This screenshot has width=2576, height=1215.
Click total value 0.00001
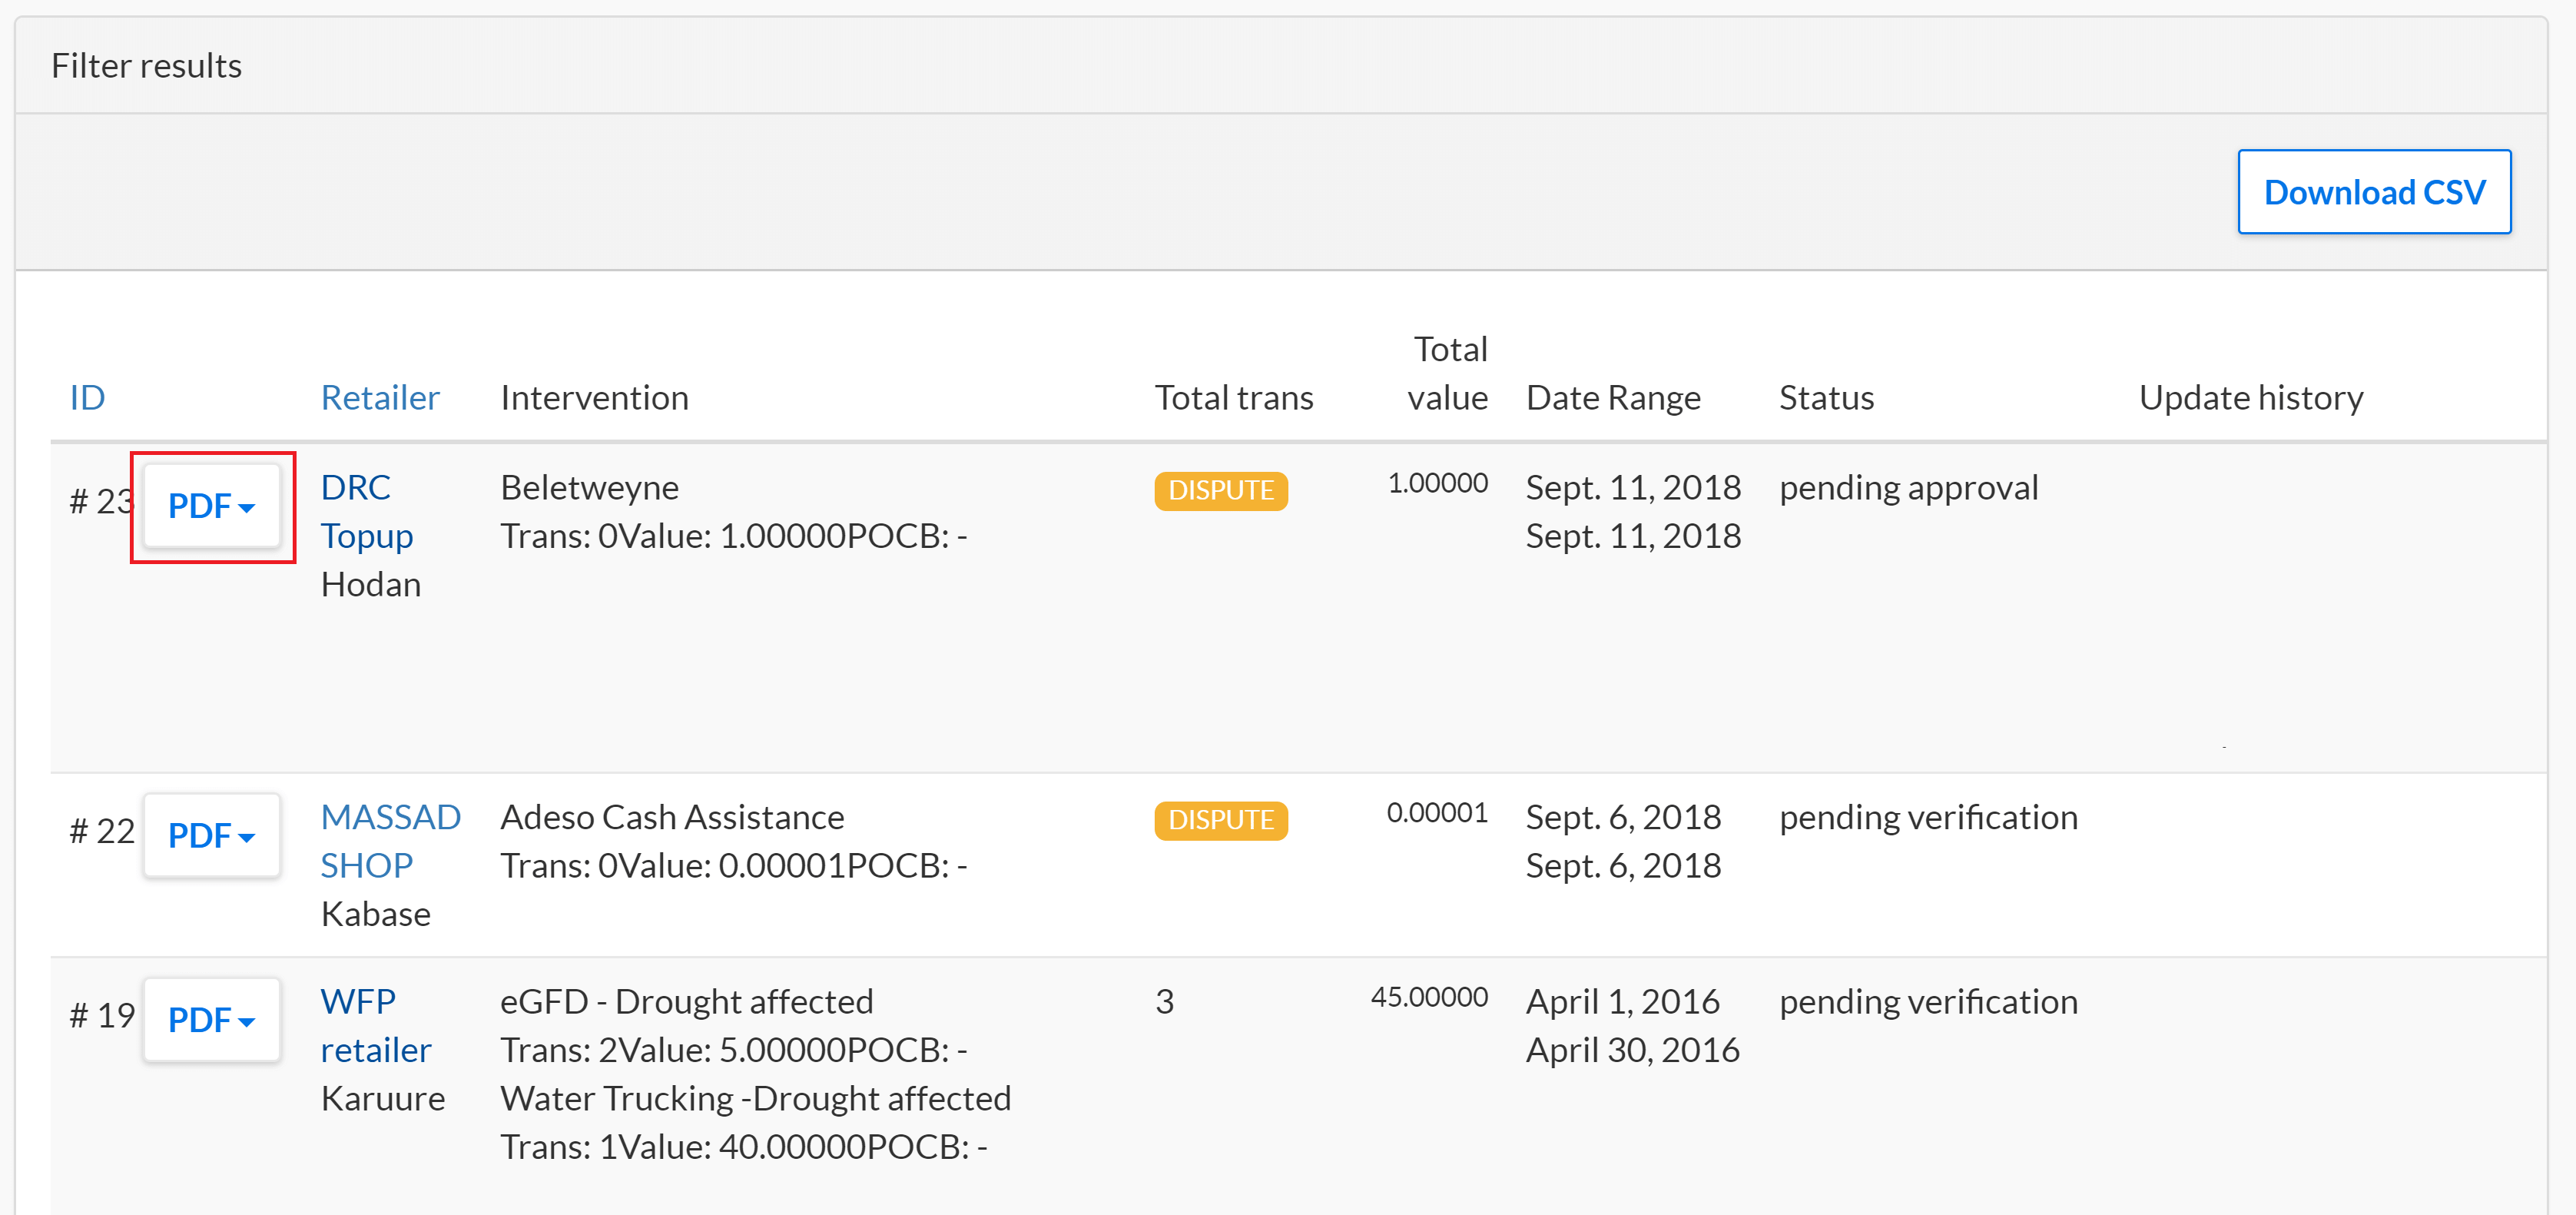pos(1437,813)
